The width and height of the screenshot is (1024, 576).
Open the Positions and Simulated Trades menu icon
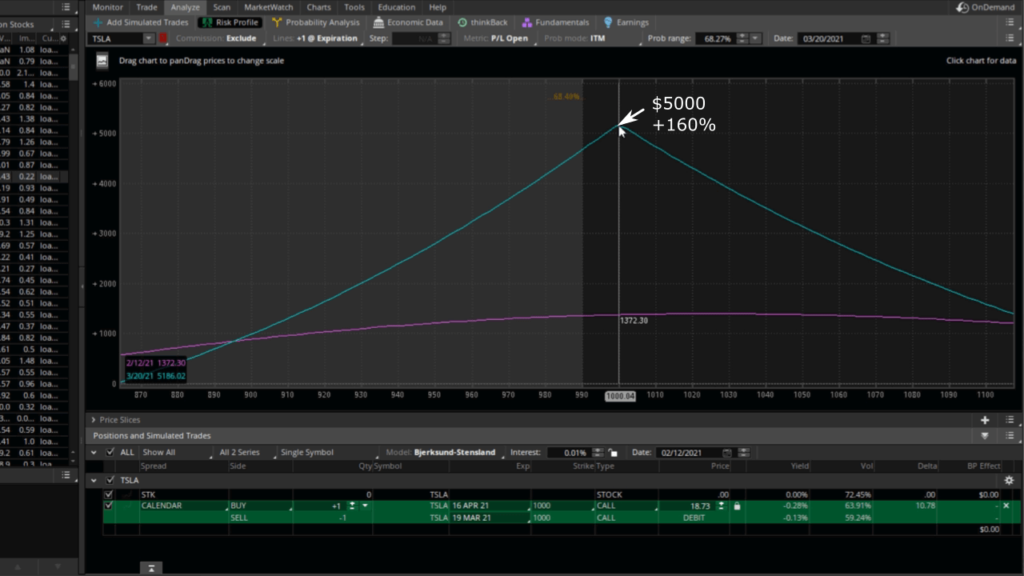click(1010, 436)
